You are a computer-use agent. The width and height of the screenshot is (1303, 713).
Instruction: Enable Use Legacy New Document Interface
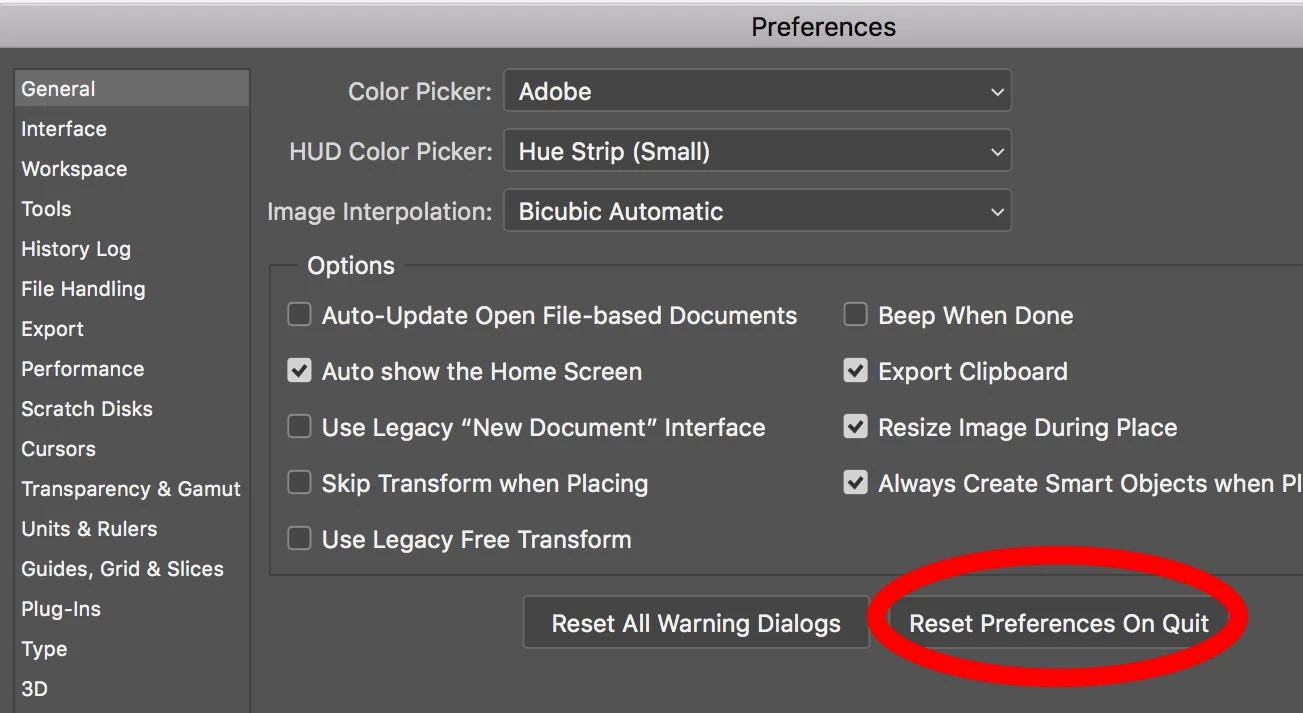[x=299, y=427]
